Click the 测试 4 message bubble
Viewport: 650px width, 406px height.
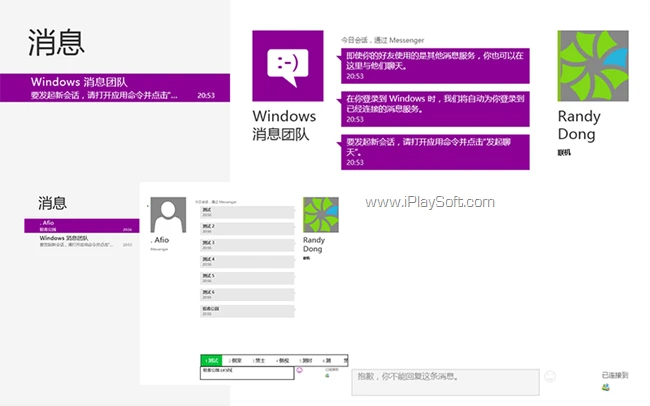pos(247,262)
